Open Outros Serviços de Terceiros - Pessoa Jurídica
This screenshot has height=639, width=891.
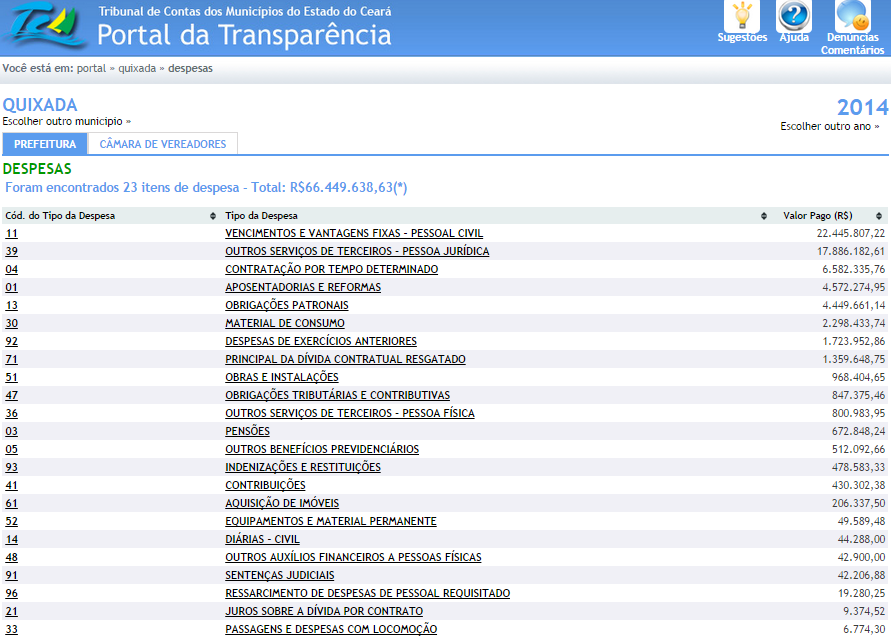pos(357,251)
